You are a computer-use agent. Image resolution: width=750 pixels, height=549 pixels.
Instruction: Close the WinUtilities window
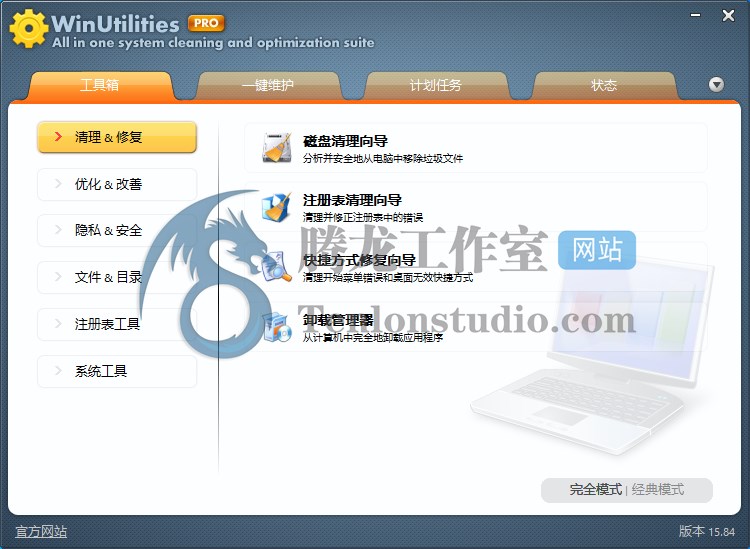click(728, 15)
